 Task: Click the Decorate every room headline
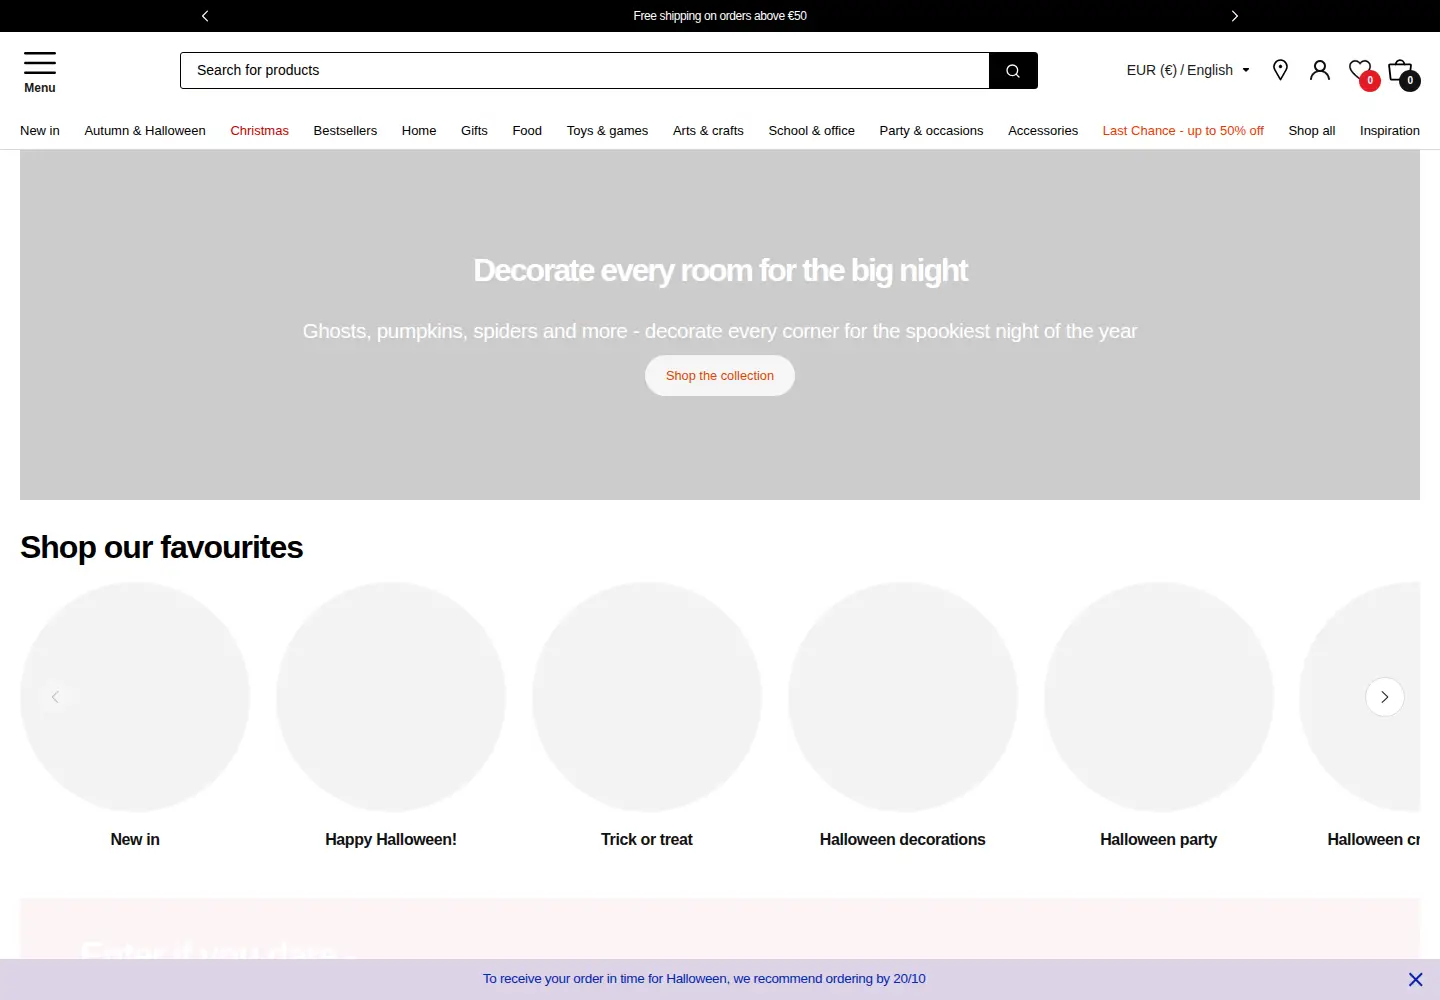pyautogui.click(x=720, y=270)
